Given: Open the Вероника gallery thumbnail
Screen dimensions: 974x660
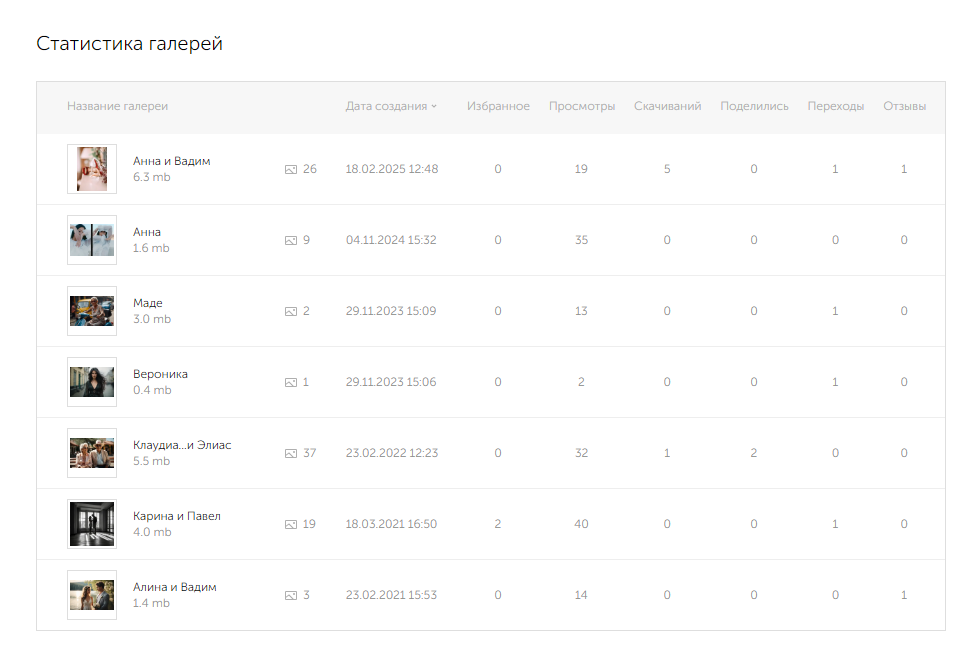Looking at the screenshot, I should 92,382.
